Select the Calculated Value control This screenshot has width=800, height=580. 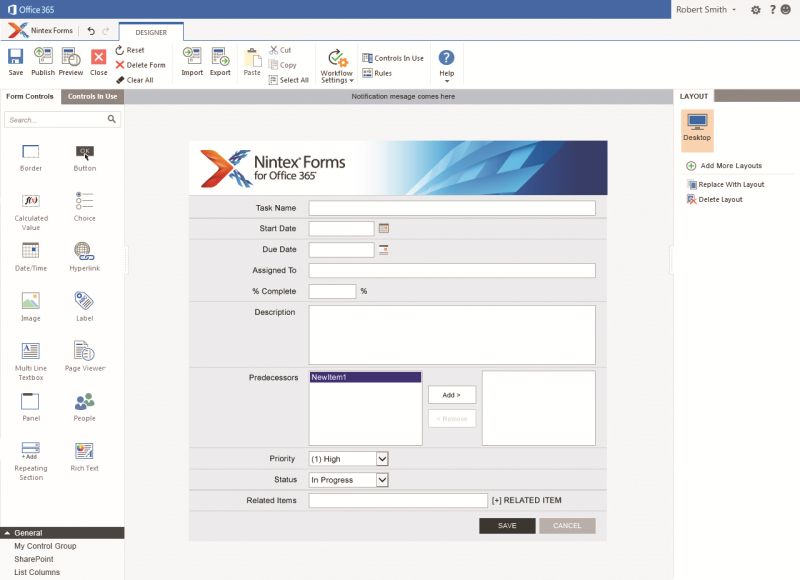click(31, 207)
